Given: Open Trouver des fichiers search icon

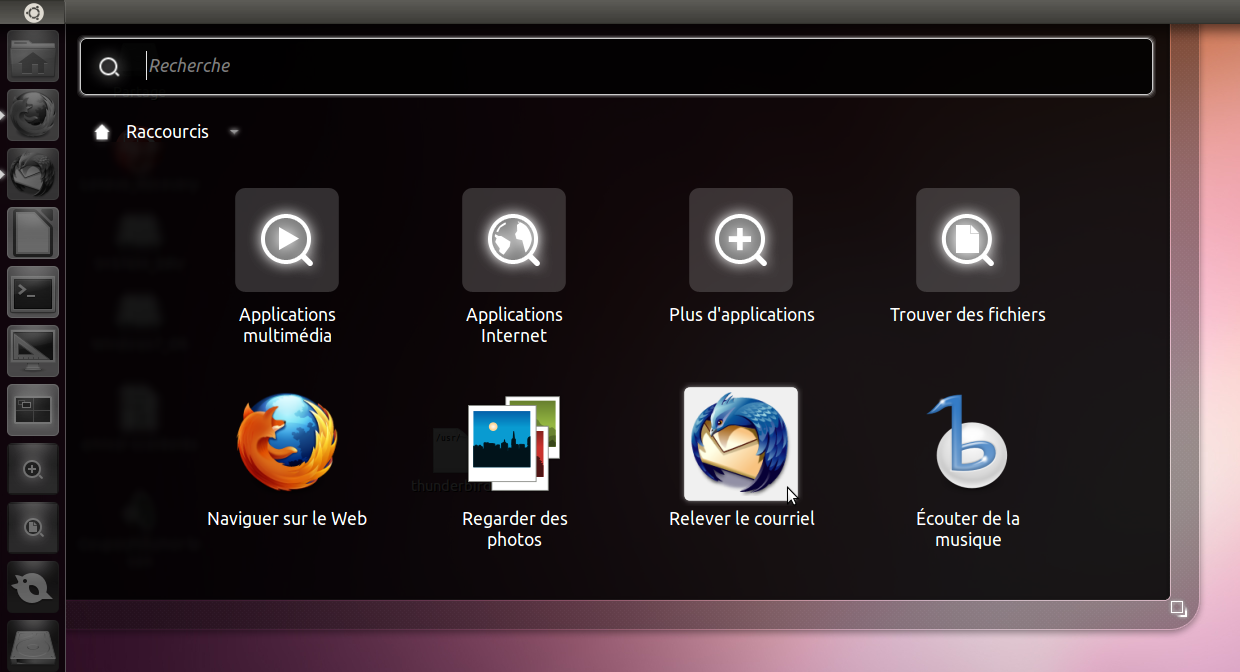Looking at the screenshot, I should click(968, 240).
